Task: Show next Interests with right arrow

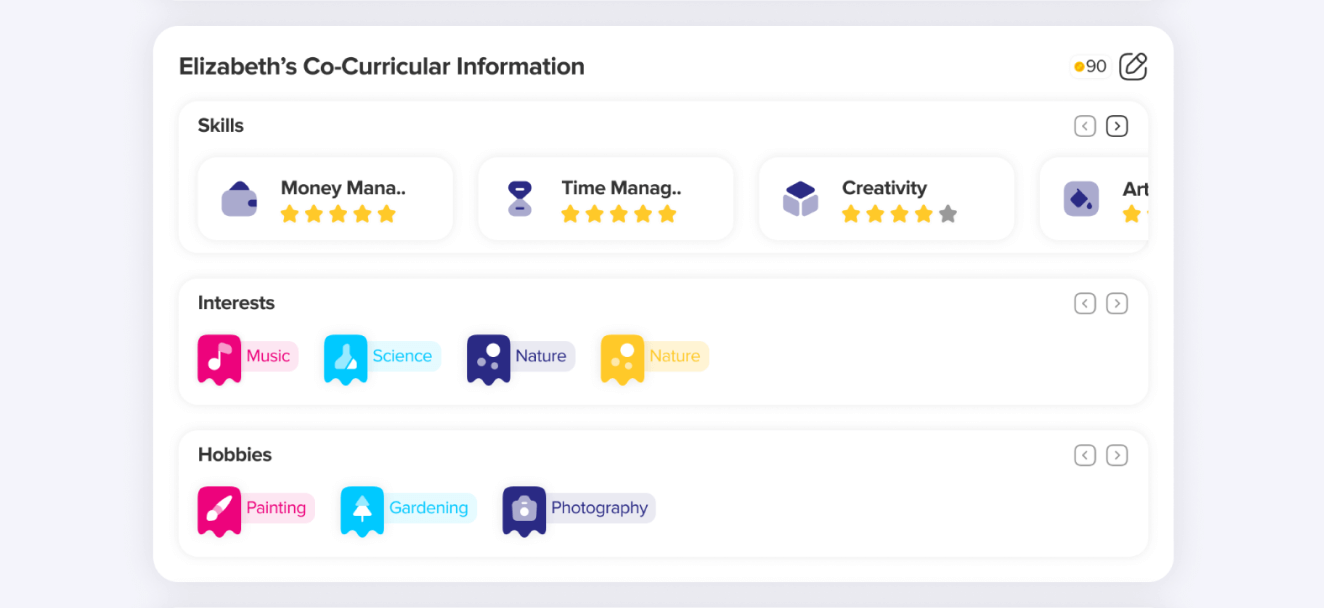Action: tap(1117, 303)
